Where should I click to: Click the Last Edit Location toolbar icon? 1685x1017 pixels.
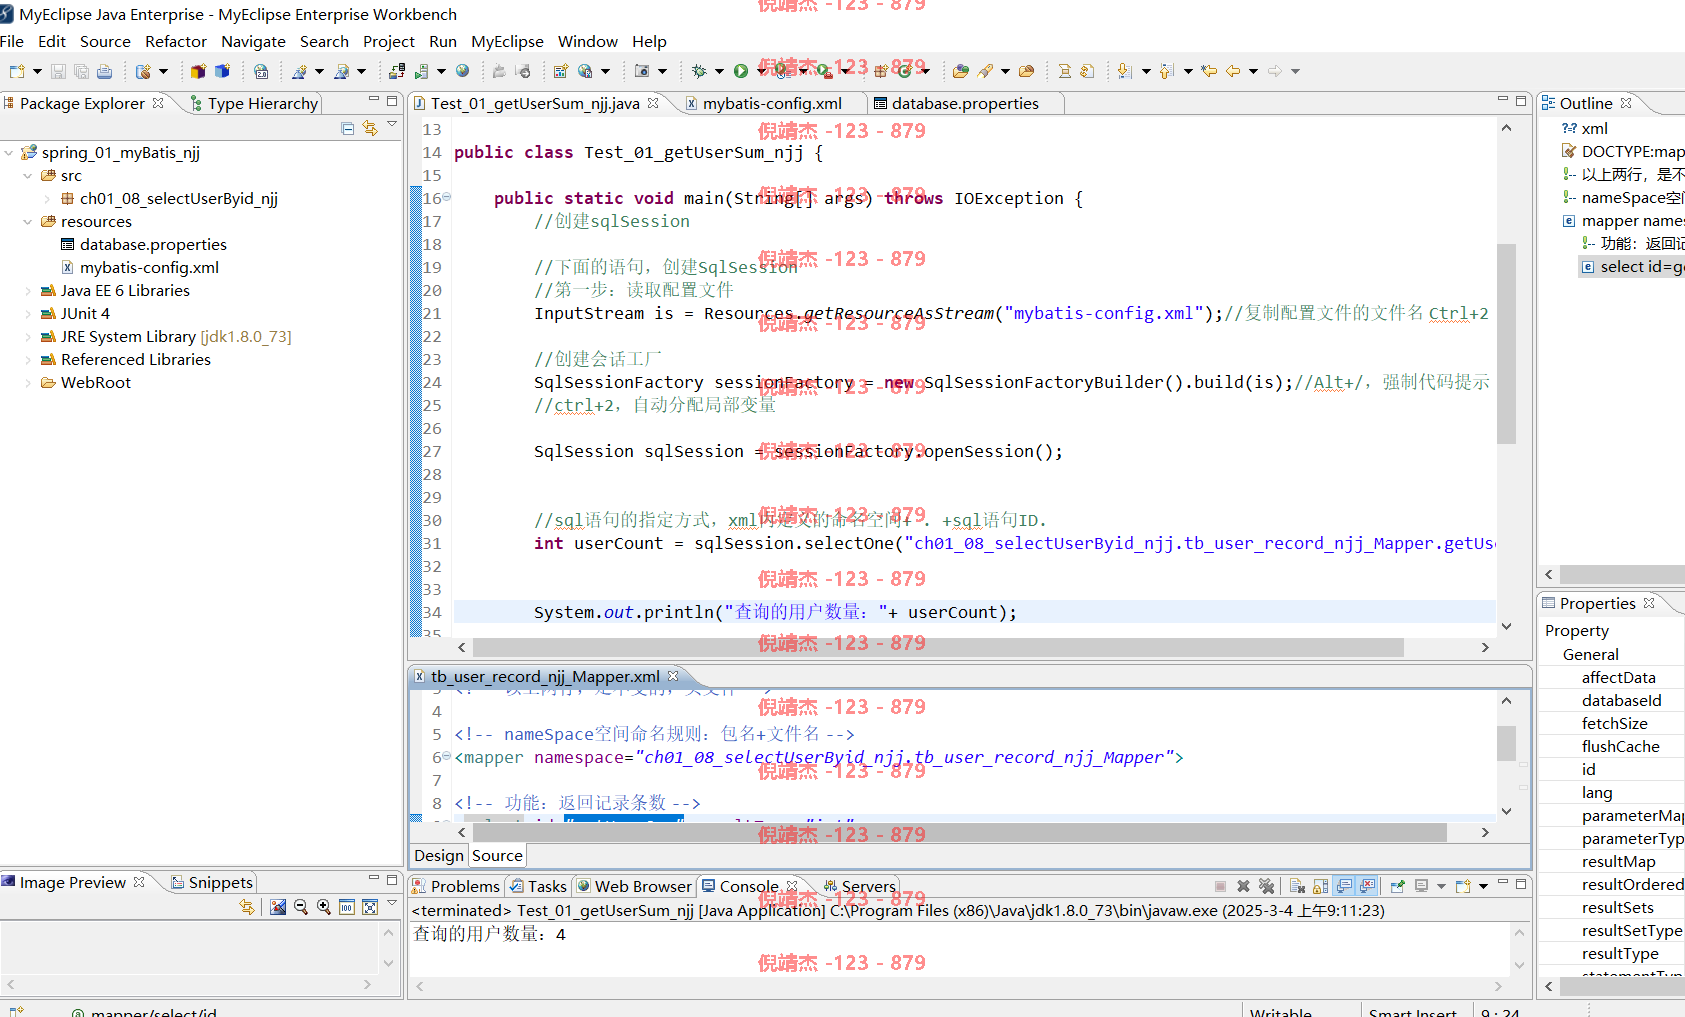tap(1209, 71)
